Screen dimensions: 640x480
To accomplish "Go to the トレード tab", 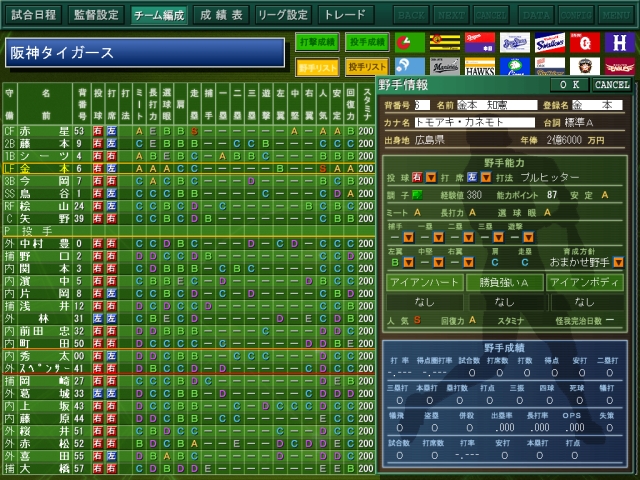I will (x=345, y=15).
